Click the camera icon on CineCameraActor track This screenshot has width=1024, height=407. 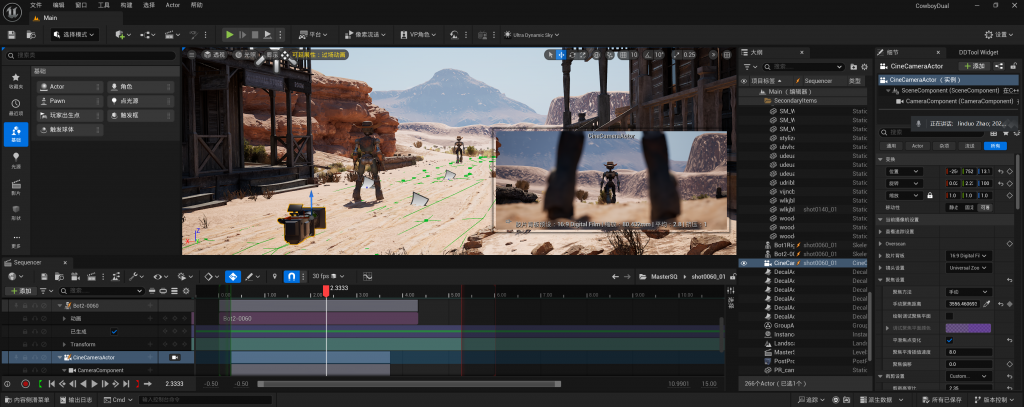tap(174, 357)
